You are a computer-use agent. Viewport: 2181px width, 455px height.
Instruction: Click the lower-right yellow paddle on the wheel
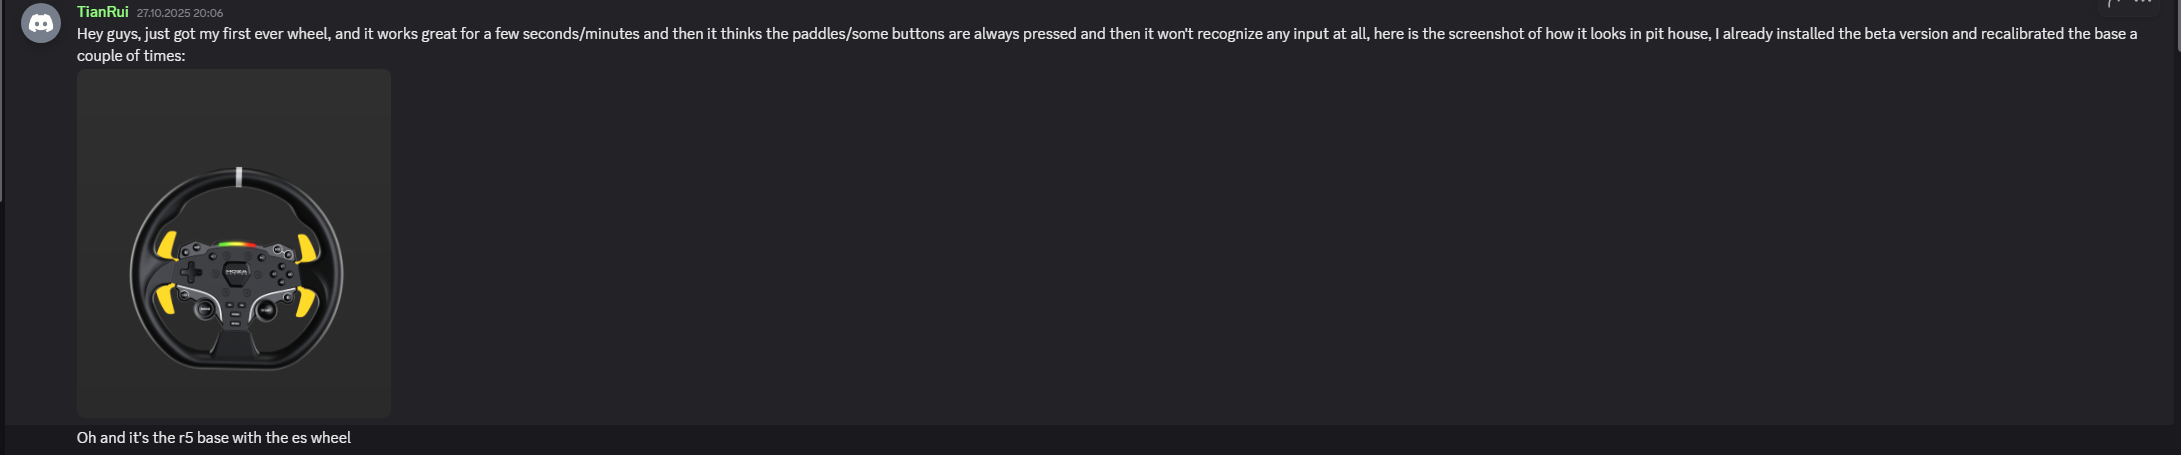(306, 300)
